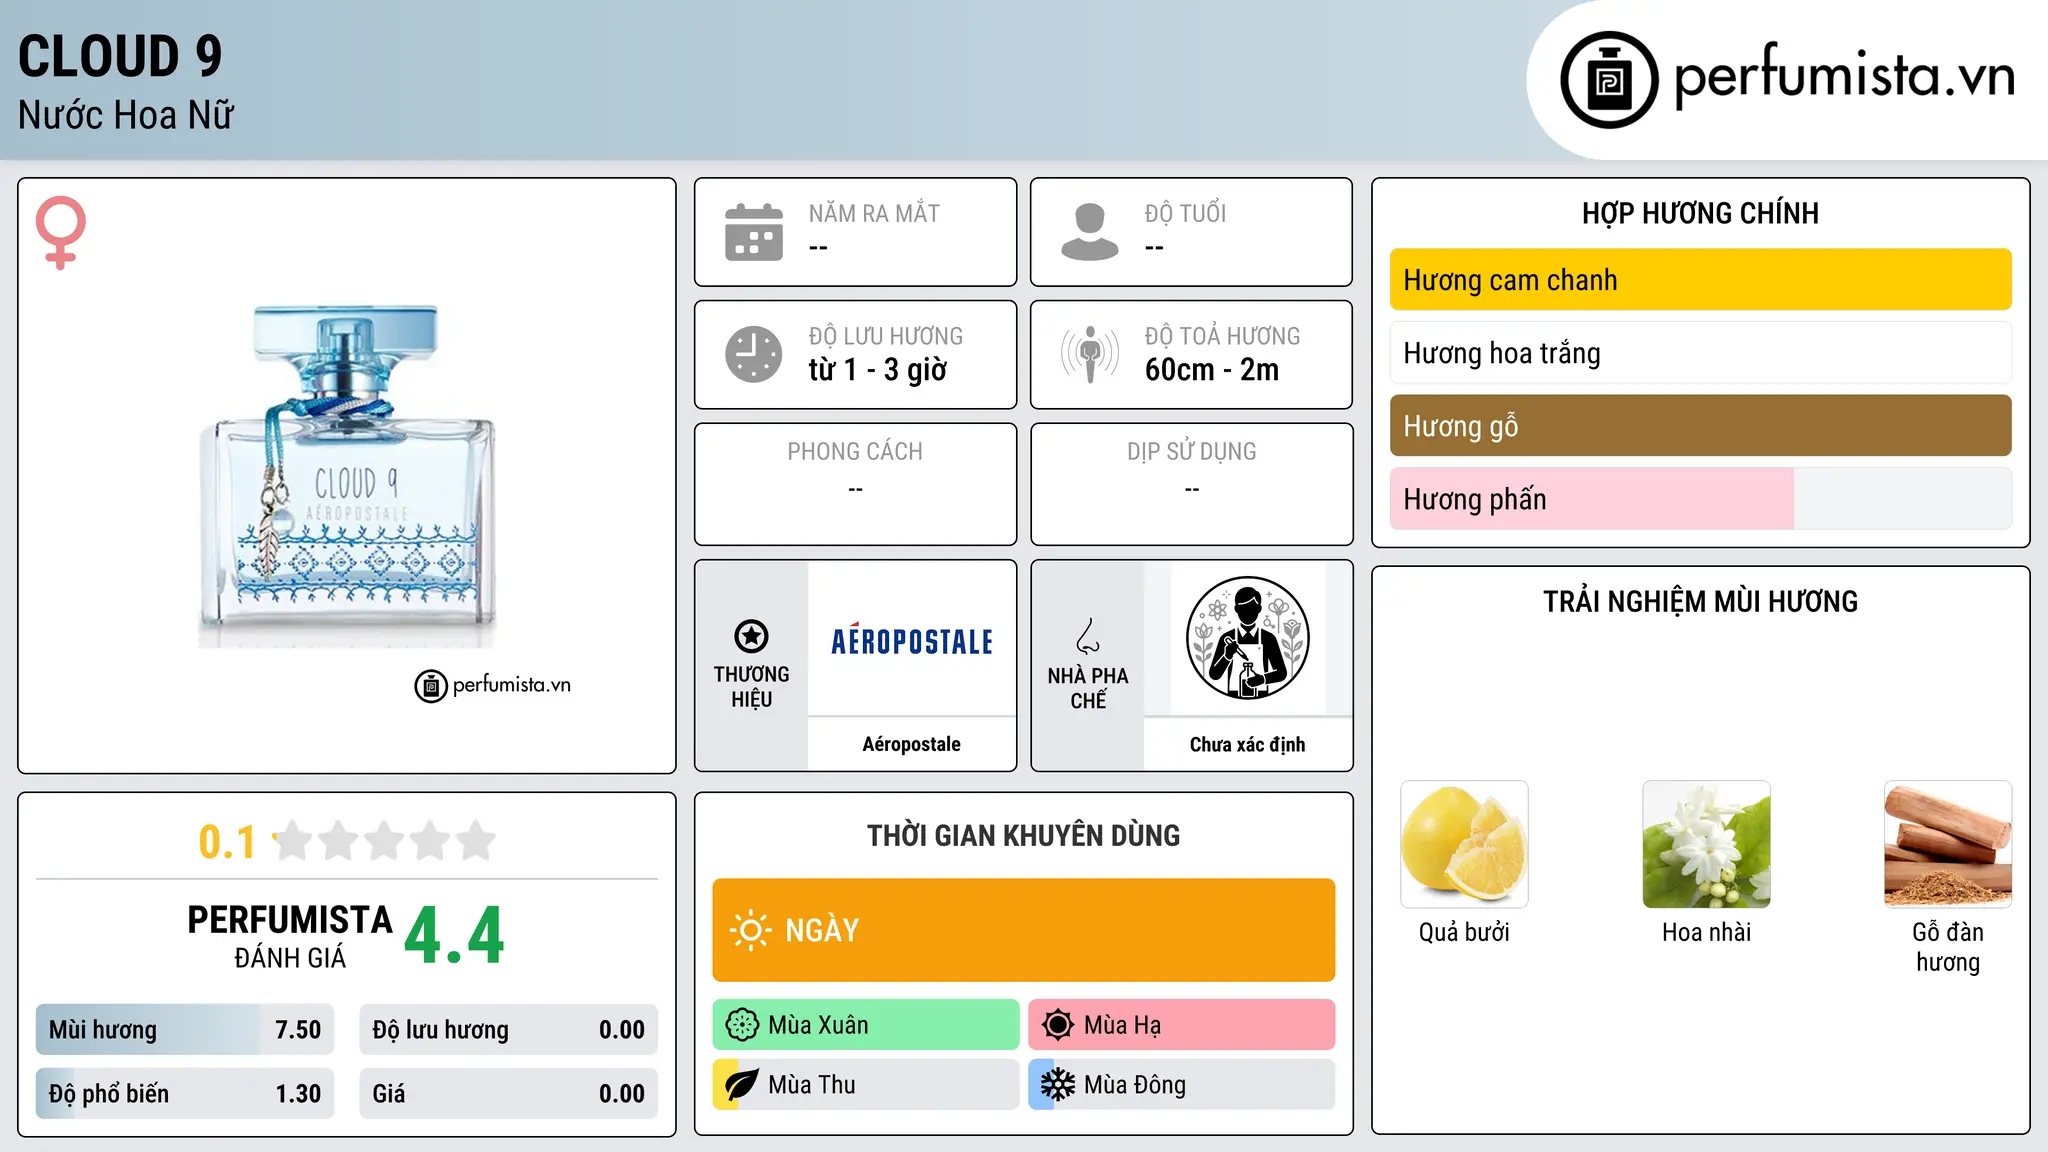Click the perfume bottle logo beside perfumista.vn in the header
Screen dimensions: 2048x1152
[1609, 80]
